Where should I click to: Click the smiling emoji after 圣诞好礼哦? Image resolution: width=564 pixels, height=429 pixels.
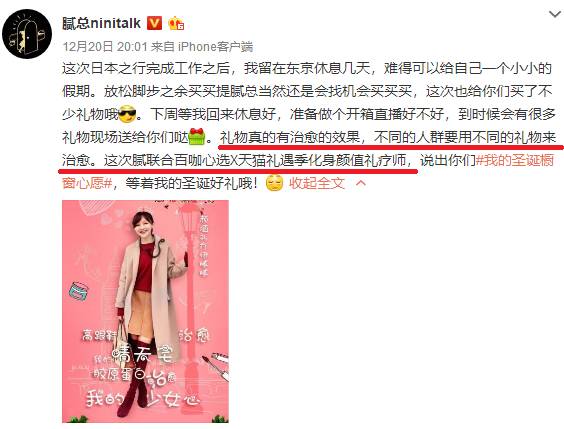tap(274, 183)
